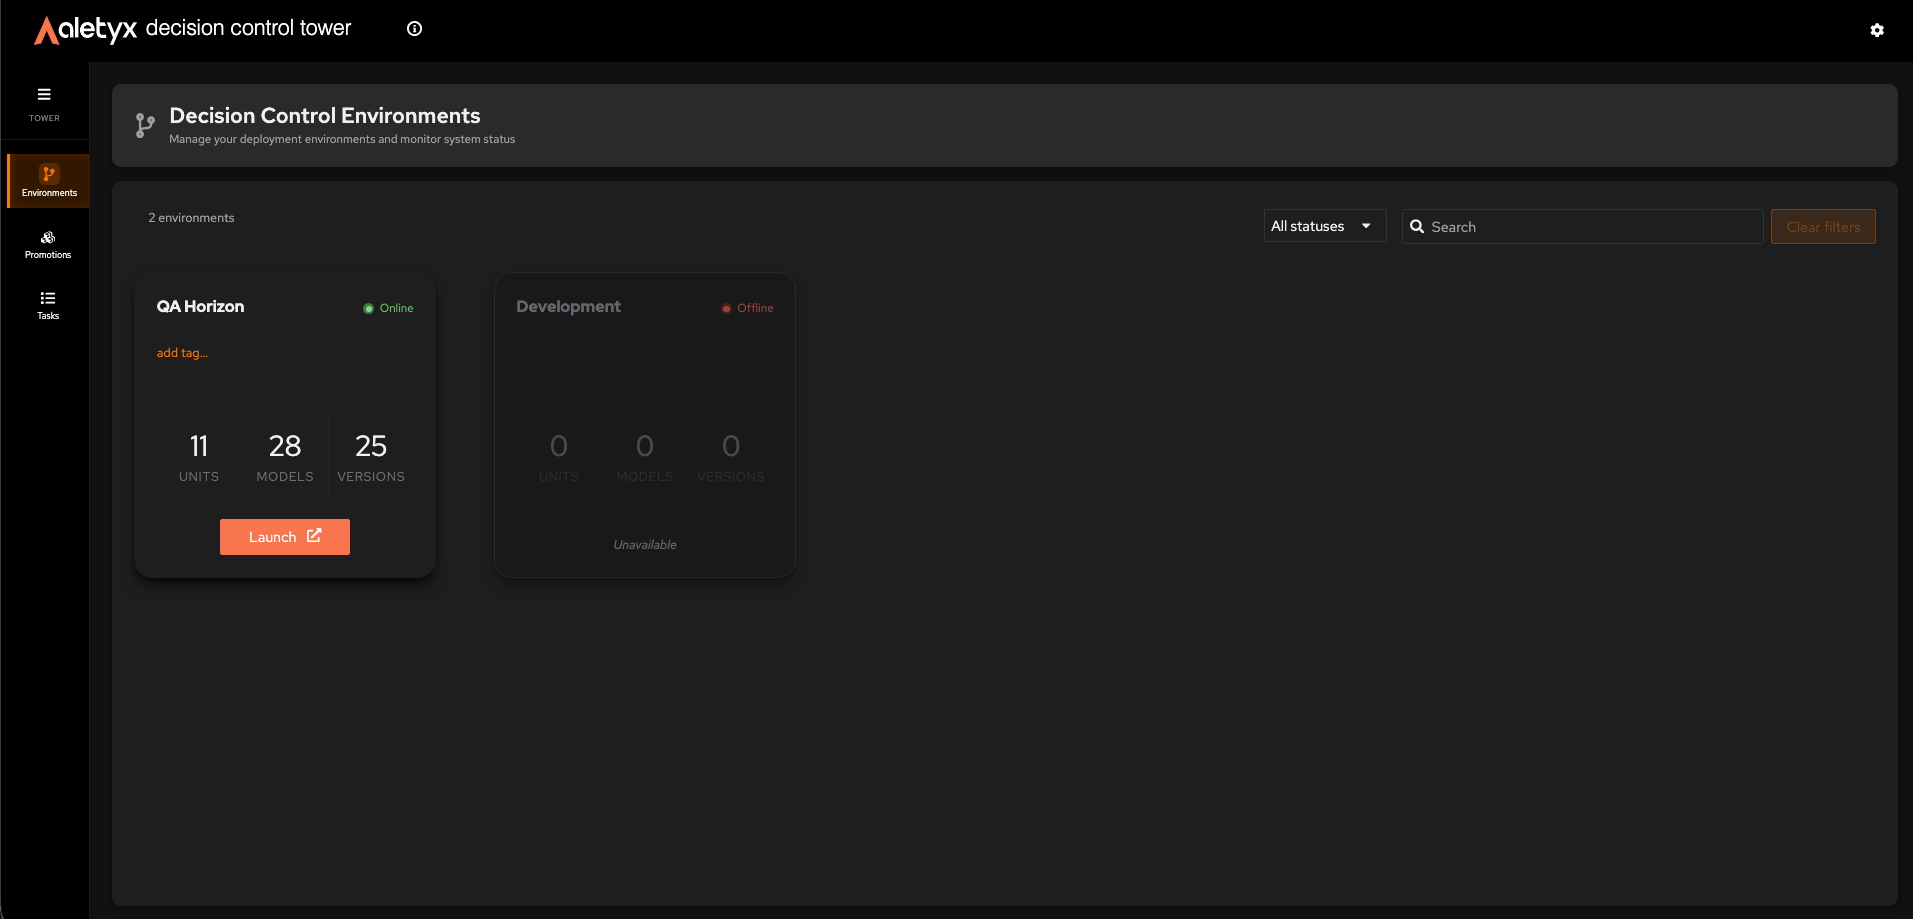1913x919 pixels.
Task: Click the Offline status on Development card
Action: [747, 308]
